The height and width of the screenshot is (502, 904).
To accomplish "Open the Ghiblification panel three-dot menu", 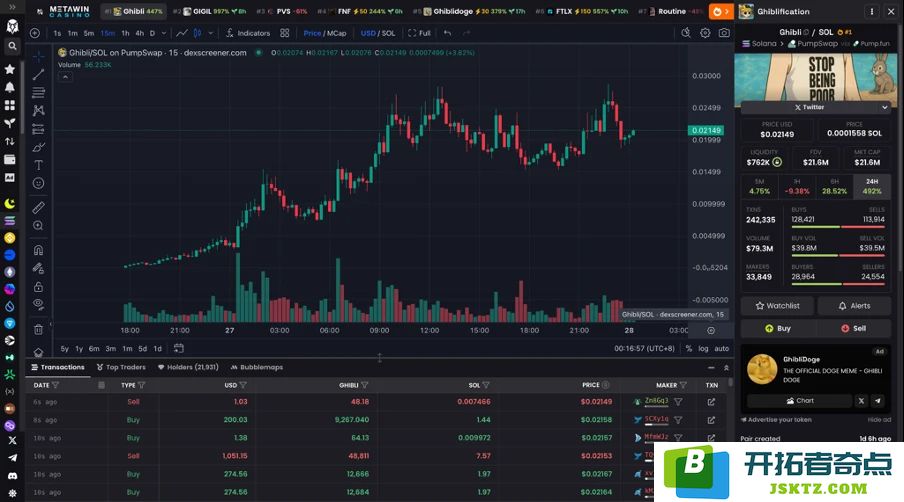I will click(x=872, y=11).
